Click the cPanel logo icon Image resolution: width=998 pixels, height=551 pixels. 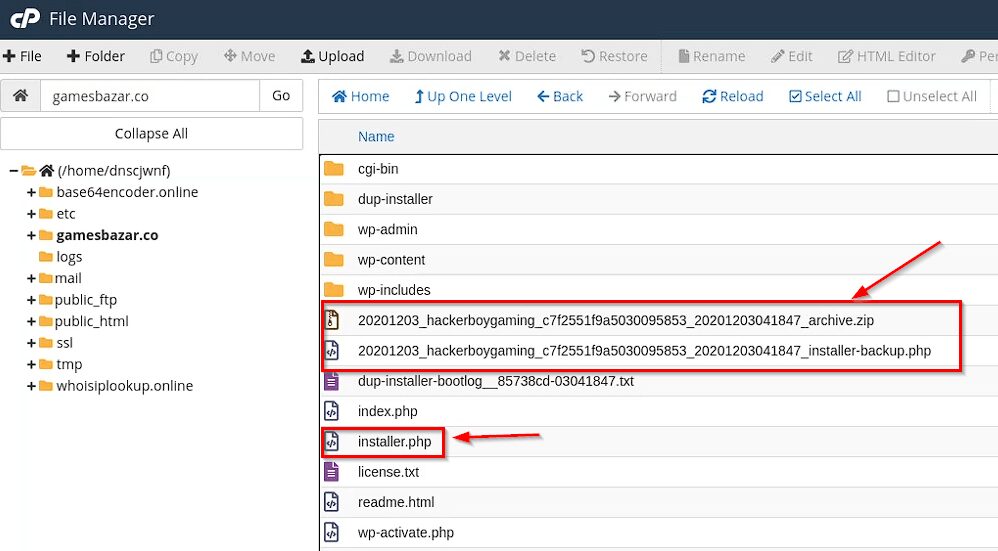(x=25, y=18)
